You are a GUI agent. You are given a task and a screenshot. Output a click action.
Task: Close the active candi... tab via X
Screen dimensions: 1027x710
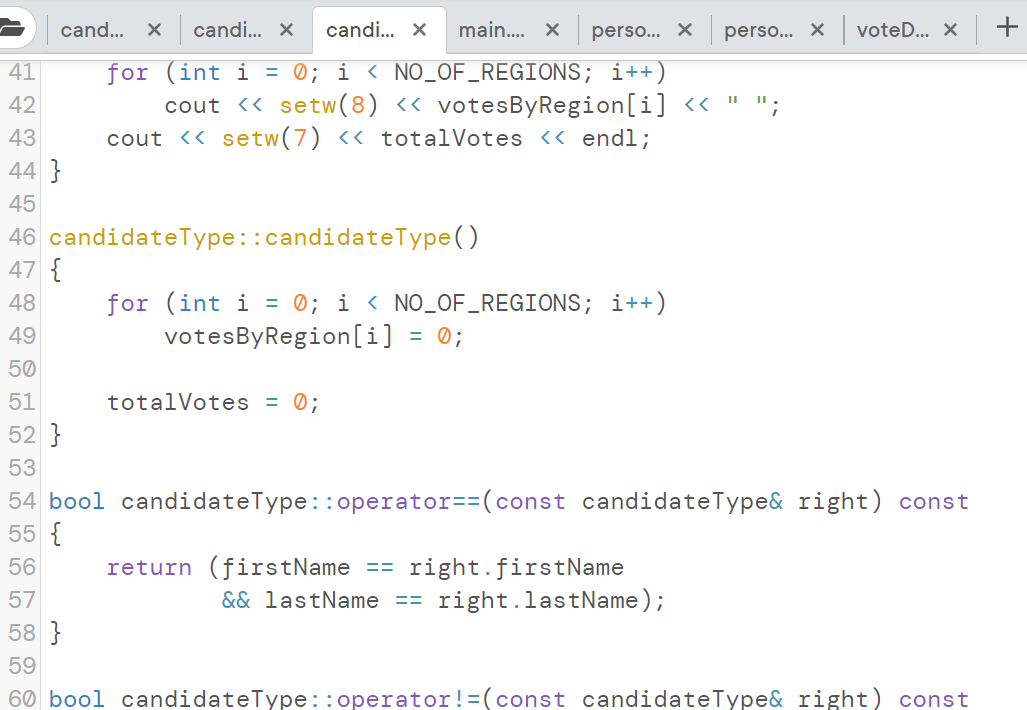(418, 30)
